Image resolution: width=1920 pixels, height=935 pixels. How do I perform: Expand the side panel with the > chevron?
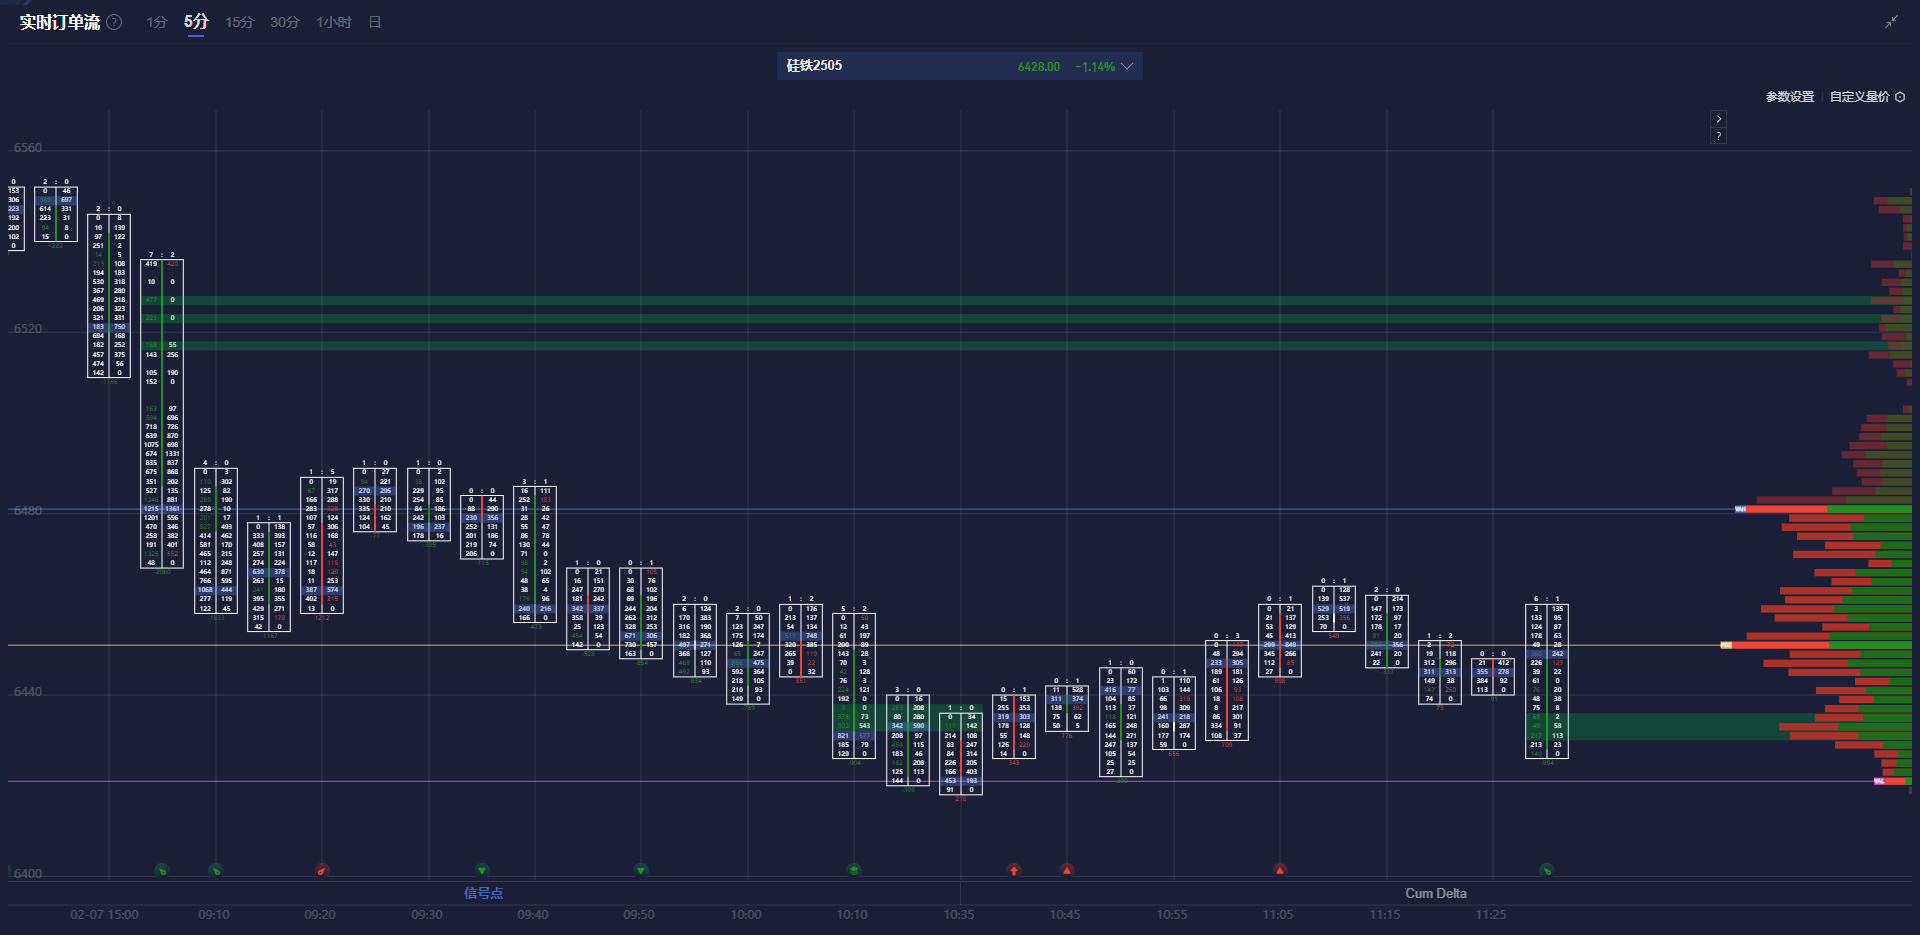click(1718, 118)
